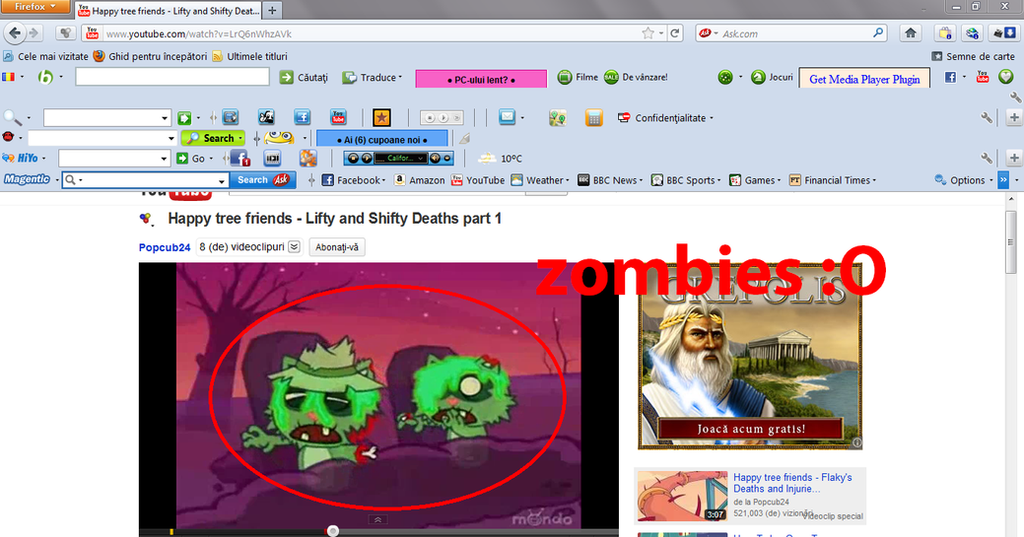The height and width of the screenshot is (537, 1024).
Task: Open the Firefox menu button
Action: (35, 7)
